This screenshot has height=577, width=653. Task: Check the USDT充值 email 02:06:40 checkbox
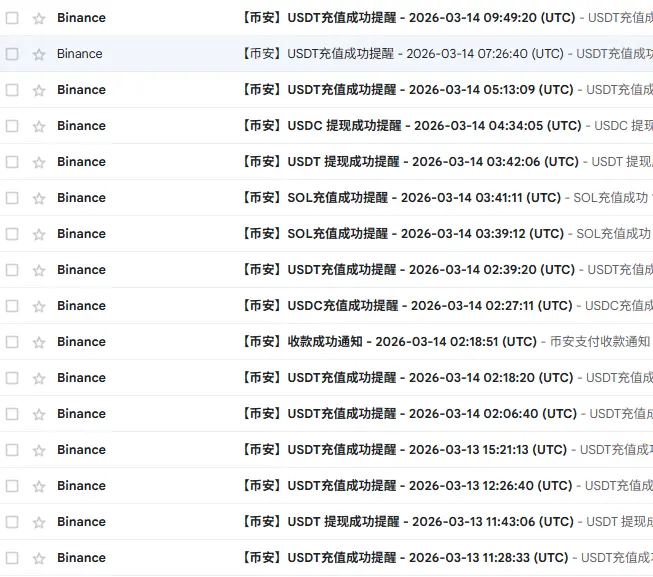[12, 414]
